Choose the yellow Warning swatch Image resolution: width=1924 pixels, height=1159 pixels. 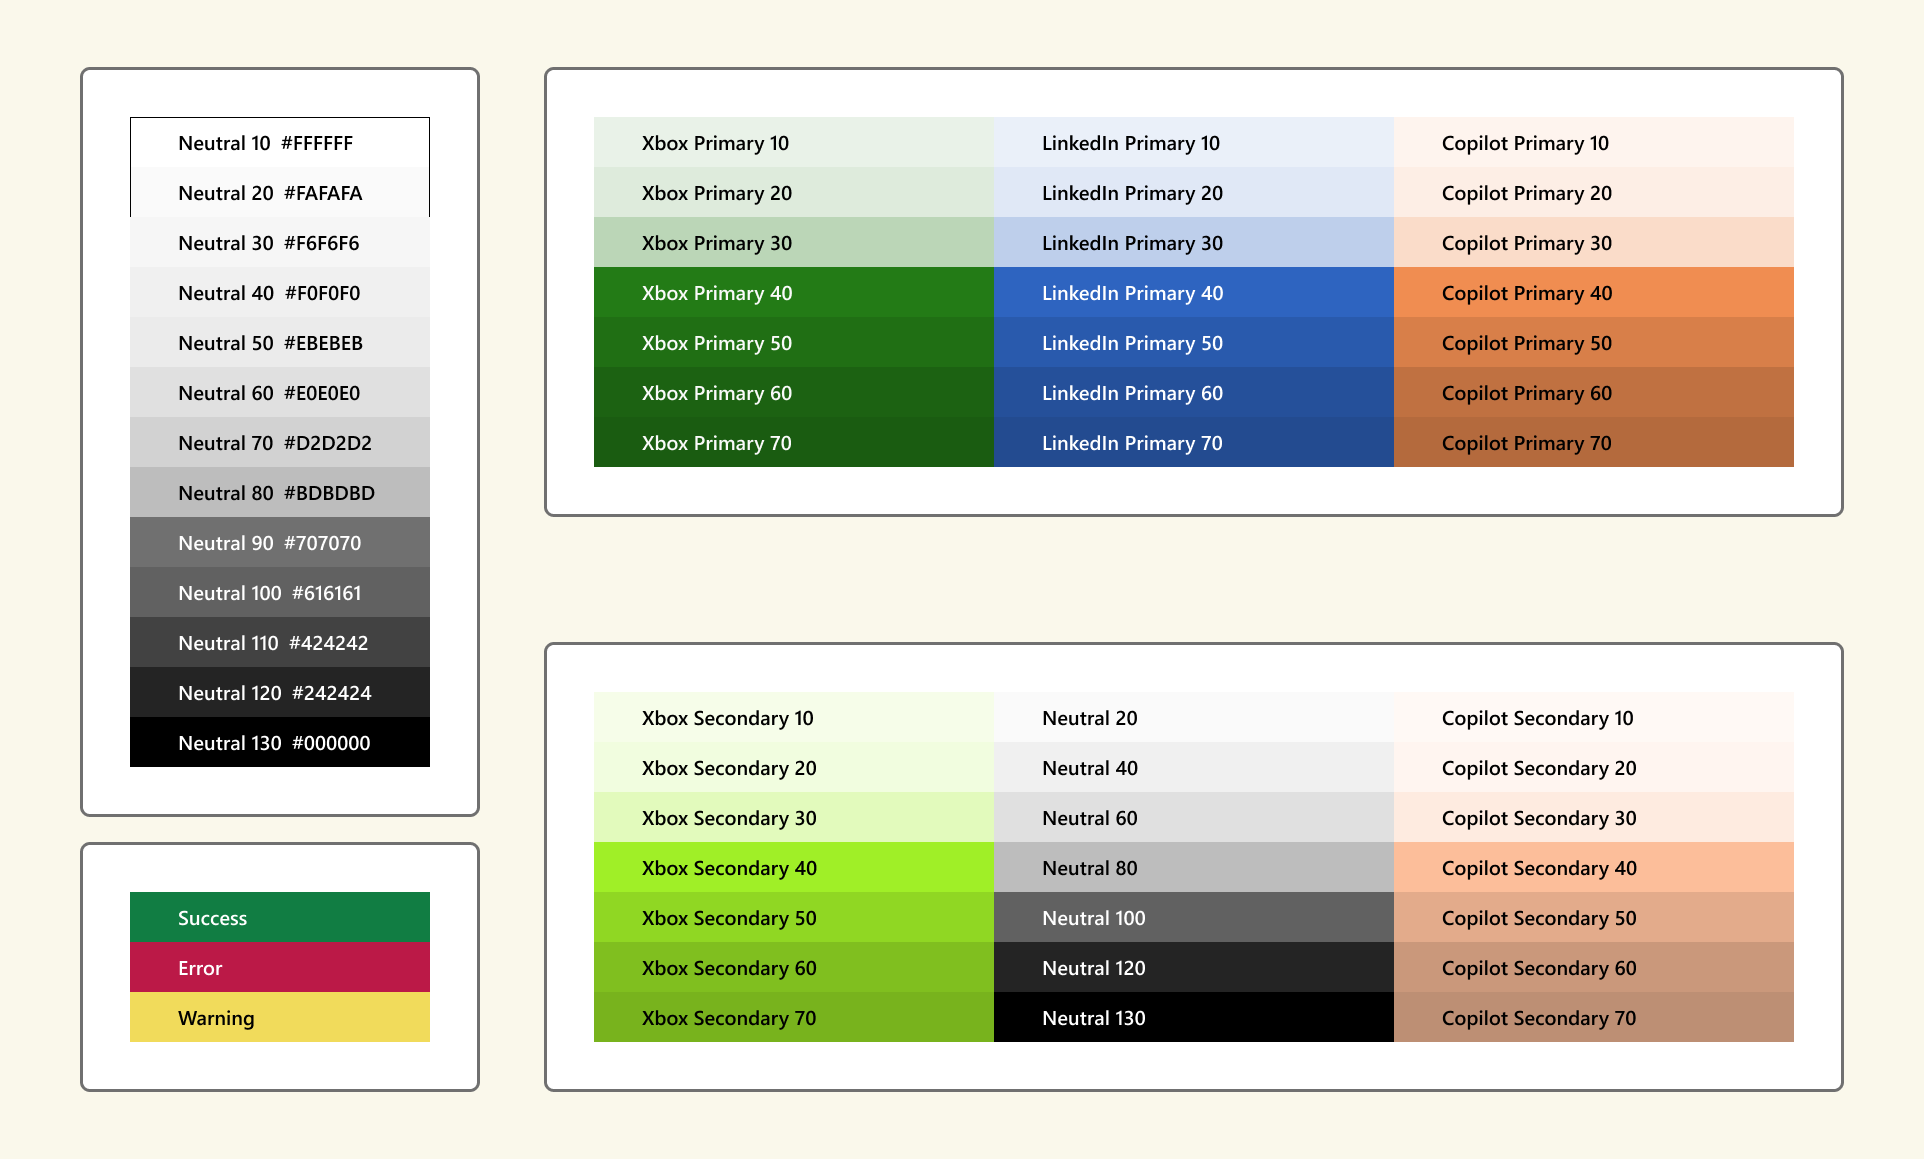[280, 1018]
